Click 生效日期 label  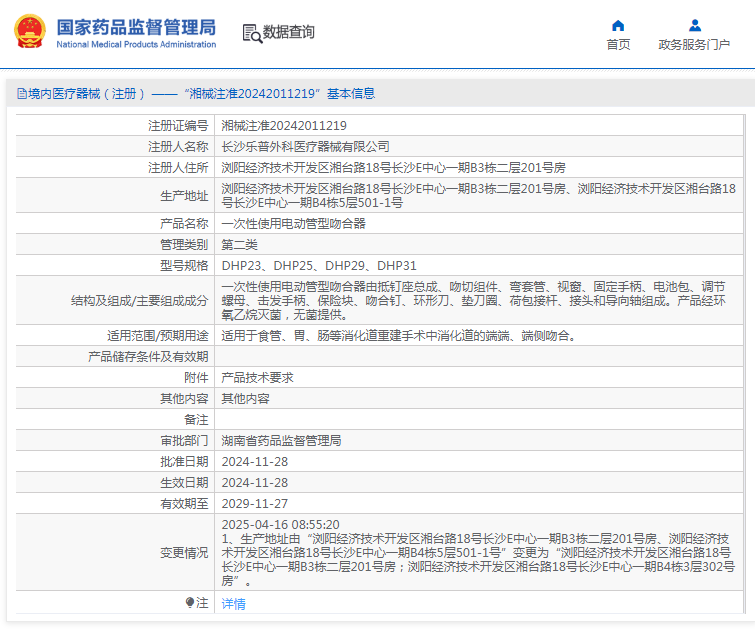click(x=184, y=482)
